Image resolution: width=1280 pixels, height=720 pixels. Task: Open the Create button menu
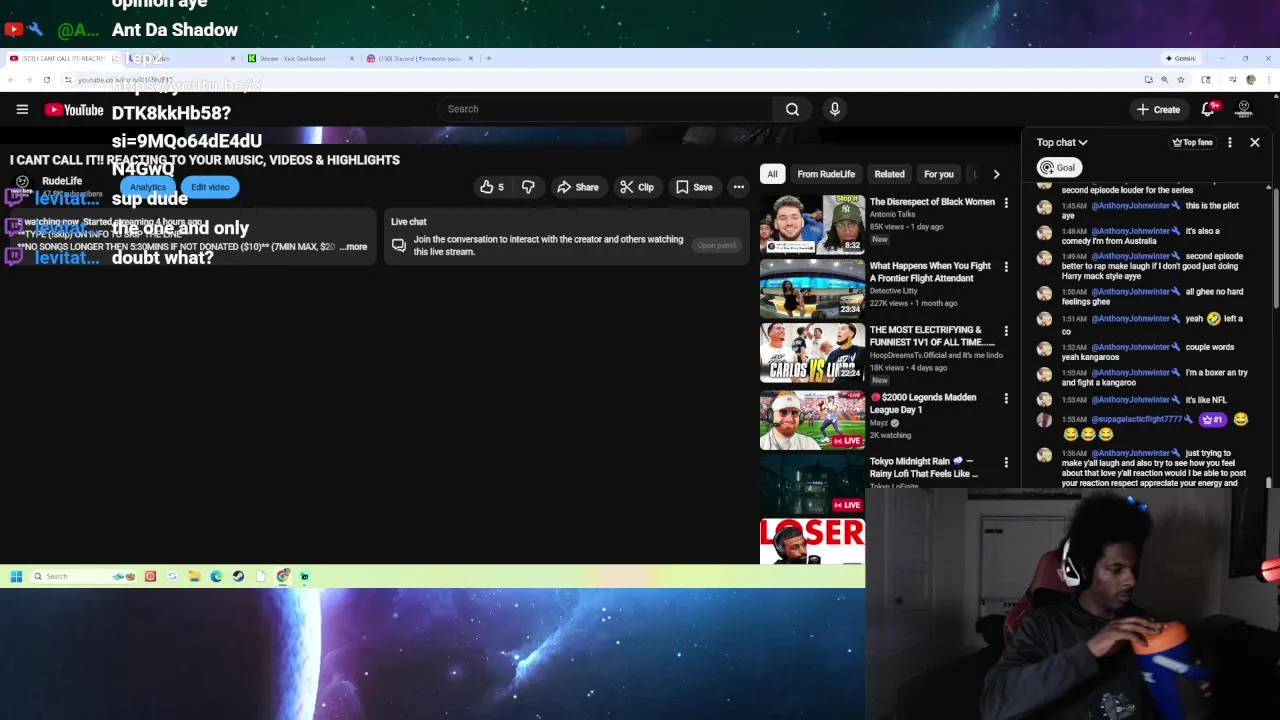click(1158, 109)
